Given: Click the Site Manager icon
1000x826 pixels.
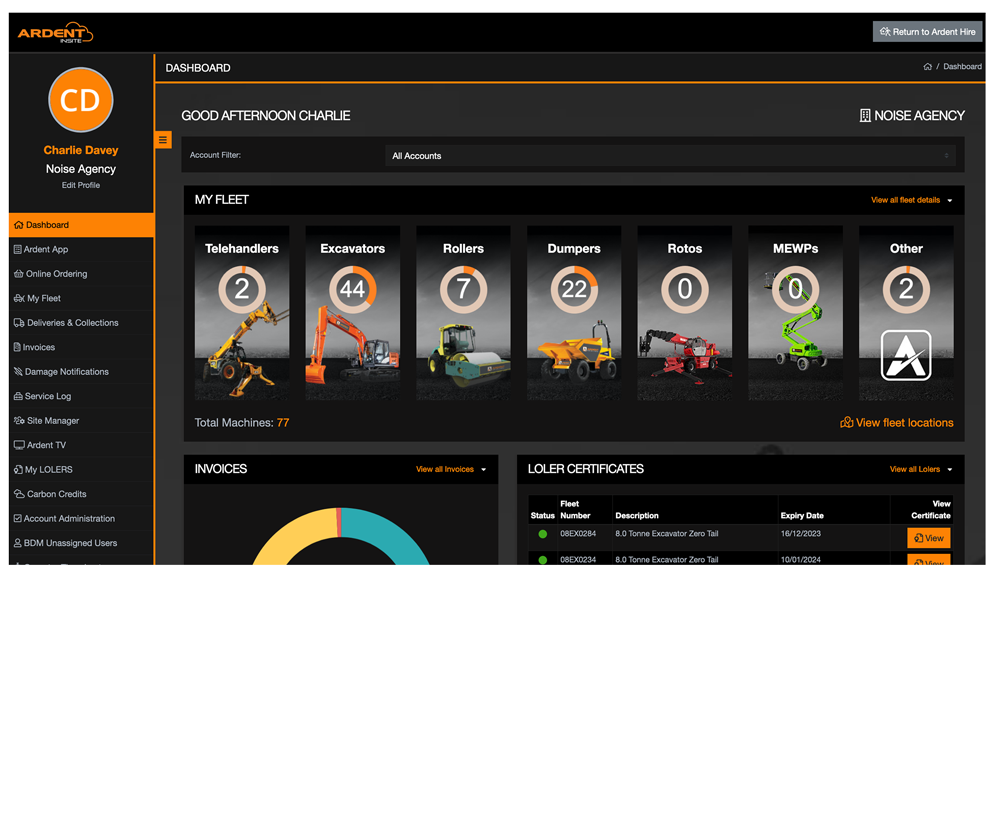Looking at the screenshot, I should click(x=19, y=420).
